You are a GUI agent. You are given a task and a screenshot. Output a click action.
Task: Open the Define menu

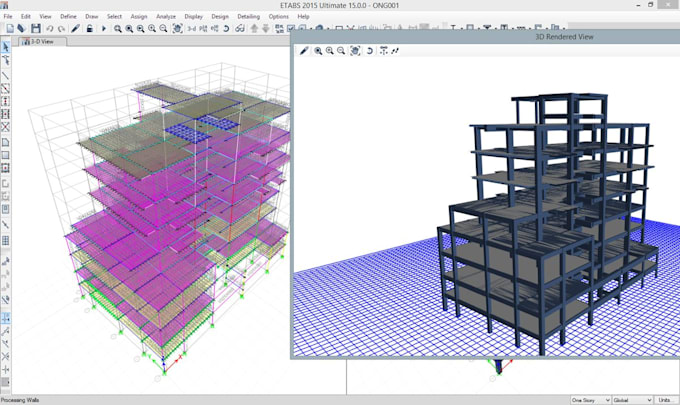click(x=68, y=17)
